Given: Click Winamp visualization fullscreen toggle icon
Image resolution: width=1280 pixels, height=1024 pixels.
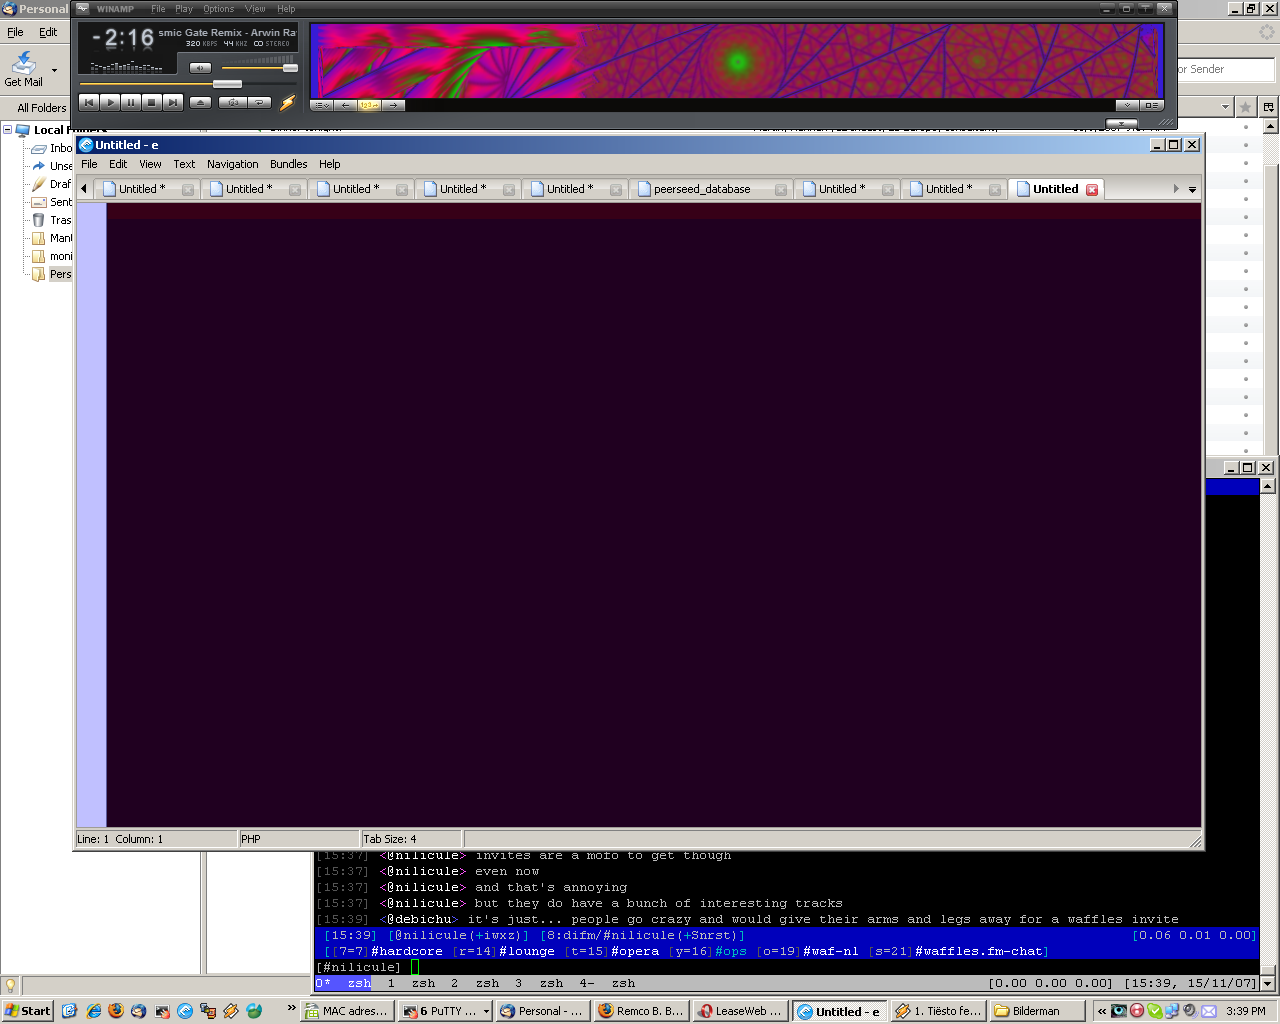Looking at the screenshot, I should (x=1151, y=105).
